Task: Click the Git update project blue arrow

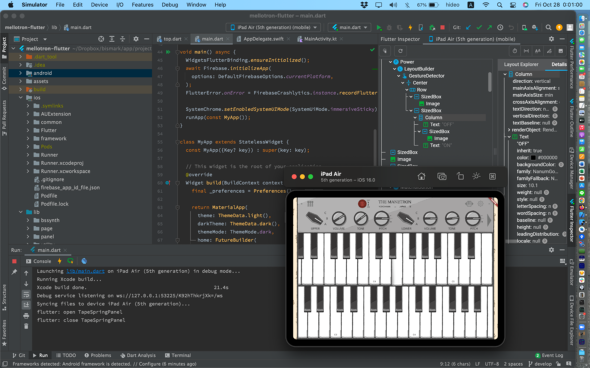Action: (468, 27)
